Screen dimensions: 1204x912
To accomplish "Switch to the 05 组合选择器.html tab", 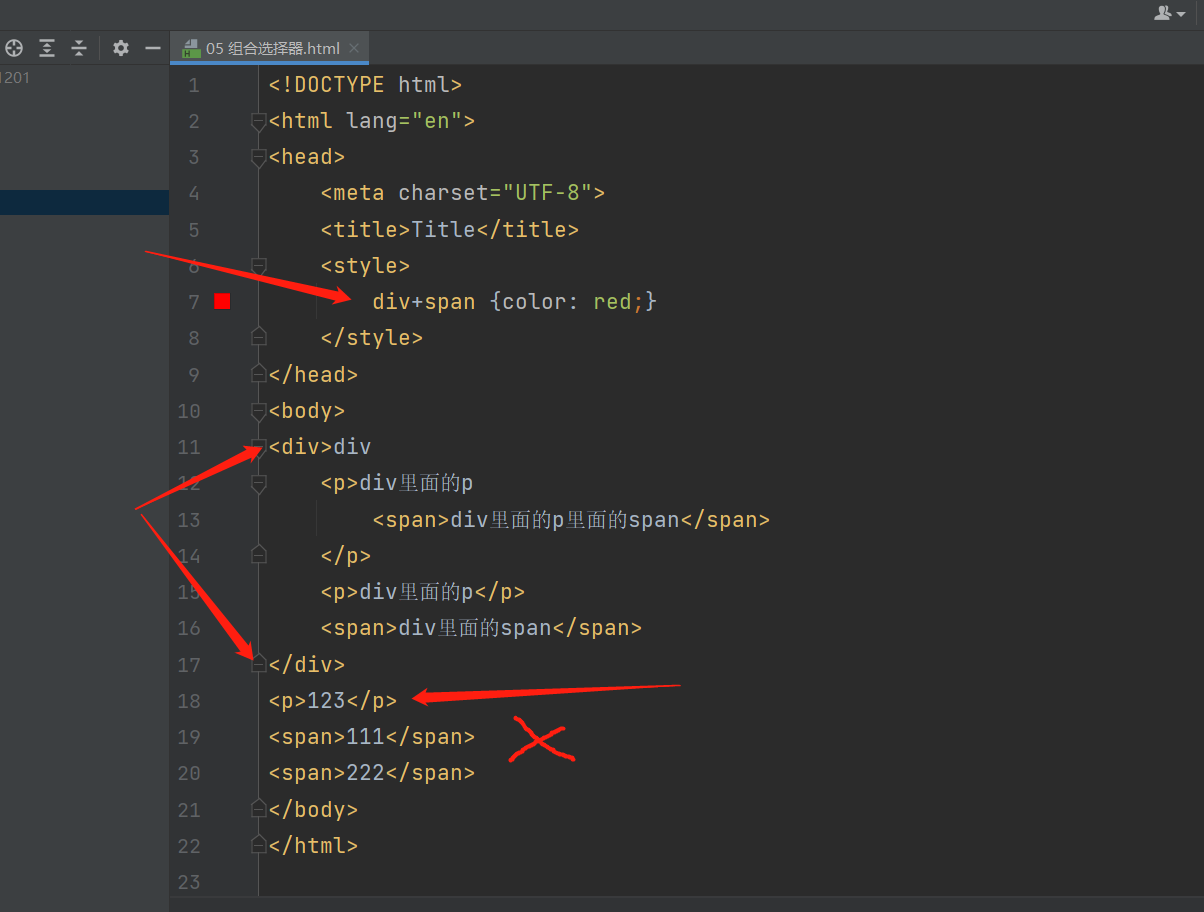I will 272,48.
